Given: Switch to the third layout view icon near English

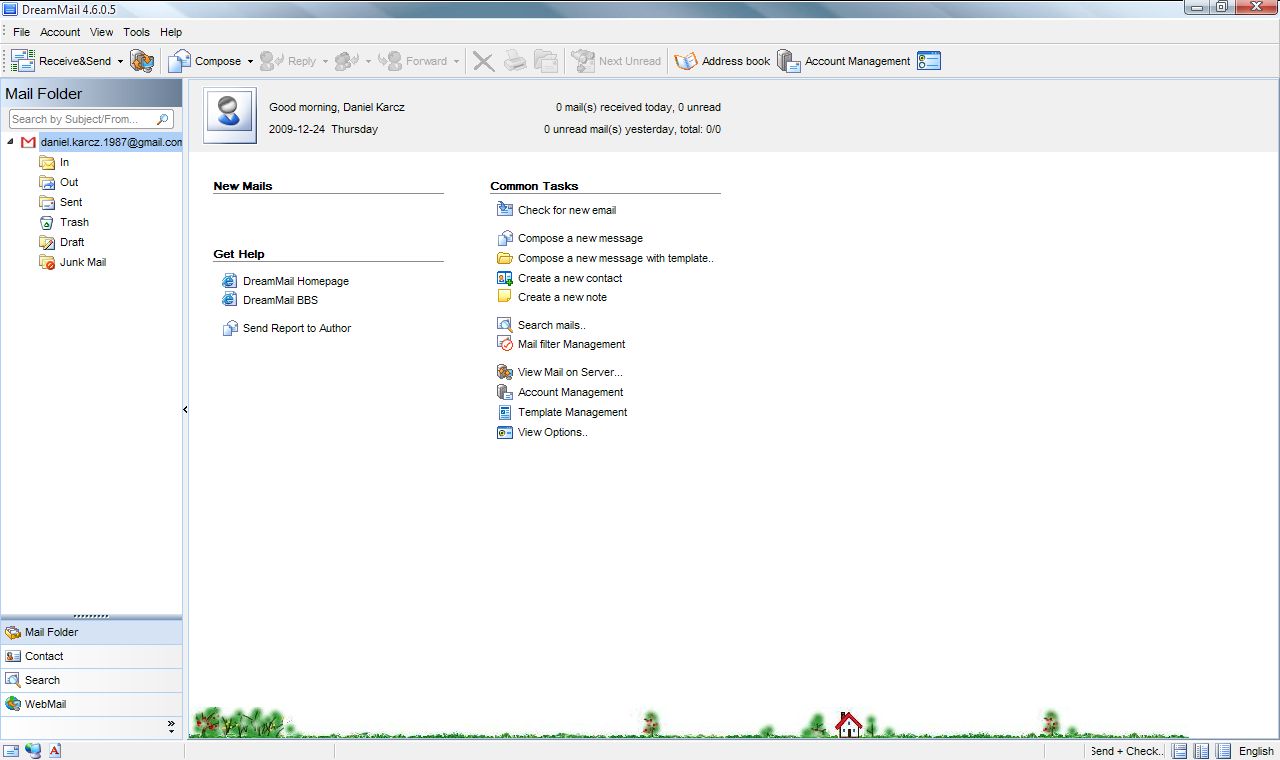Looking at the screenshot, I should pos(1223,751).
